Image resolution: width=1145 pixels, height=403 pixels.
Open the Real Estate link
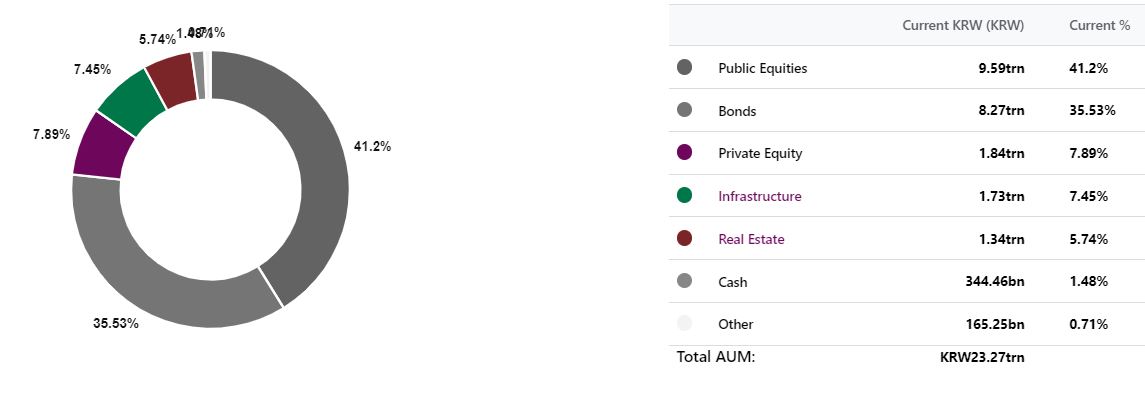(x=751, y=239)
